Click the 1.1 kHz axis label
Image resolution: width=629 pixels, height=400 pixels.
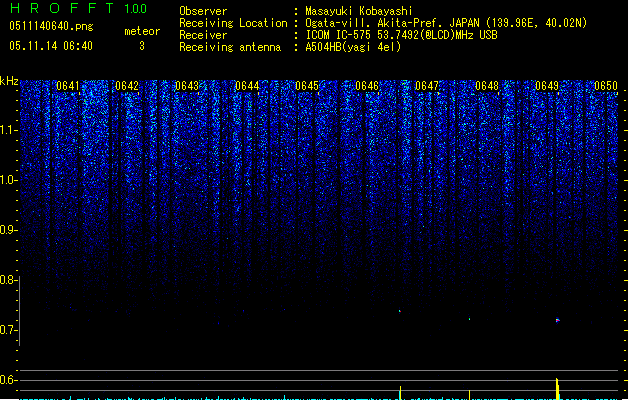[x=8, y=130]
